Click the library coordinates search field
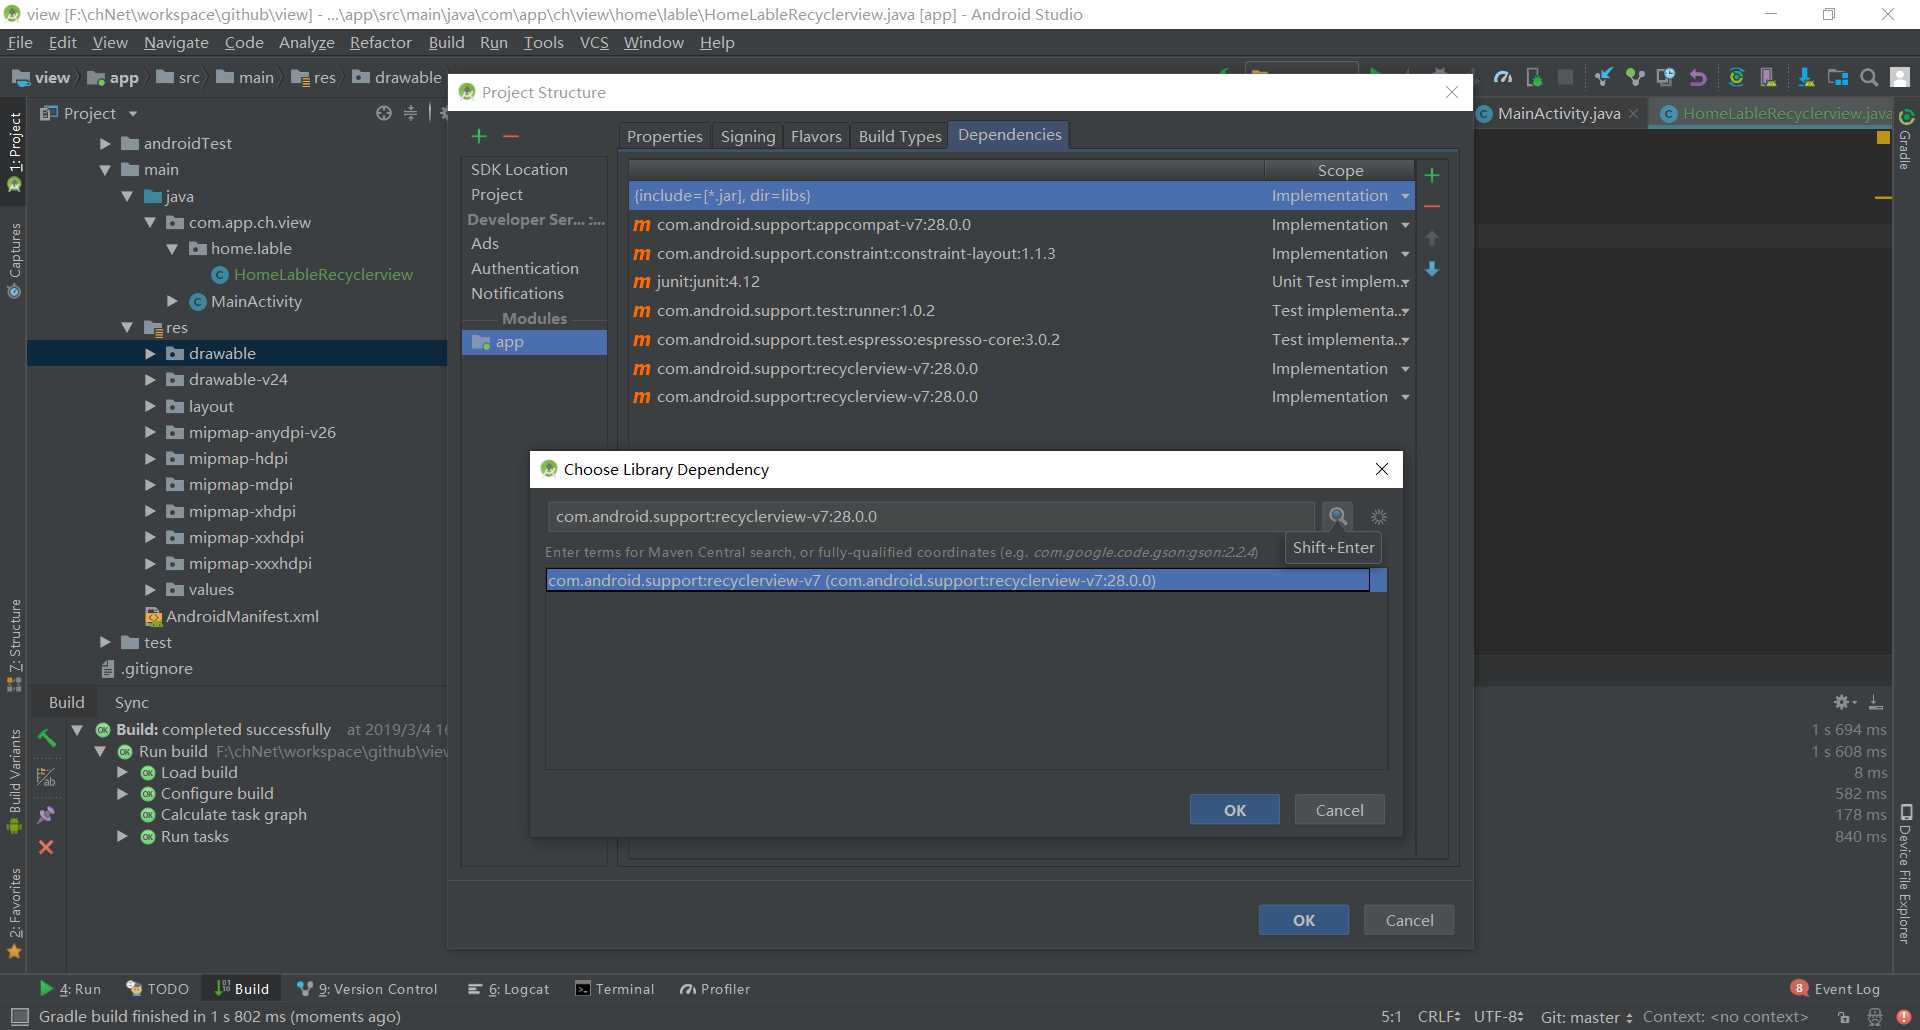Image resolution: width=1920 pixels, height=1030 pixels. click(930, 517)
